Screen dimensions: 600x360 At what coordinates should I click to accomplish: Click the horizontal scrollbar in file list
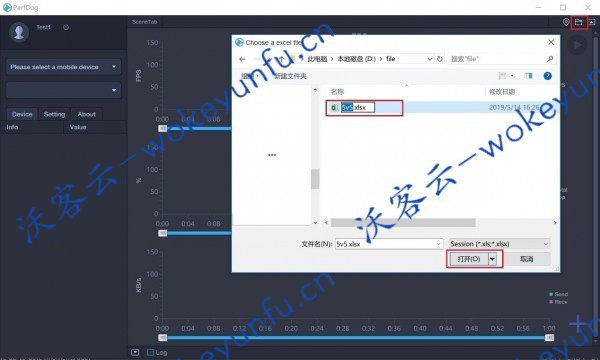[x=403, y=222]
